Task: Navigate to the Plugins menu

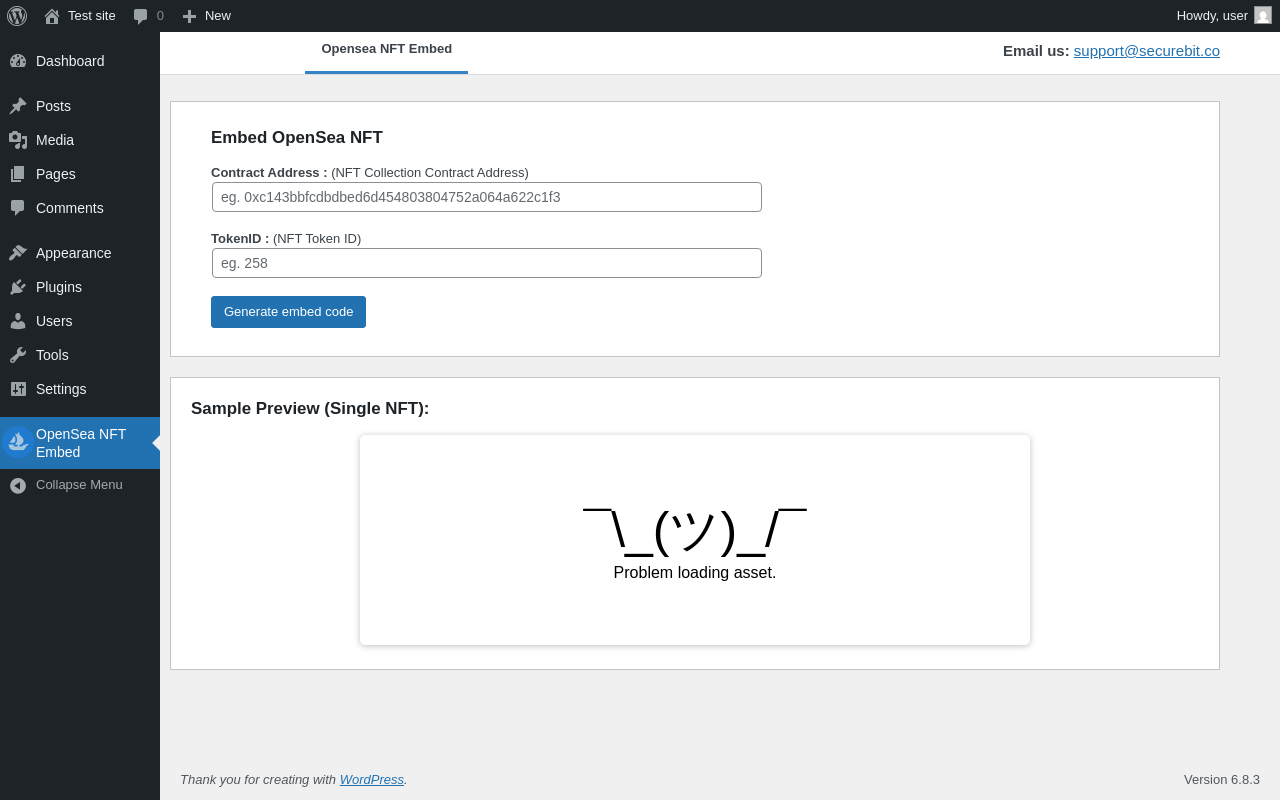Action: [80, 287]
